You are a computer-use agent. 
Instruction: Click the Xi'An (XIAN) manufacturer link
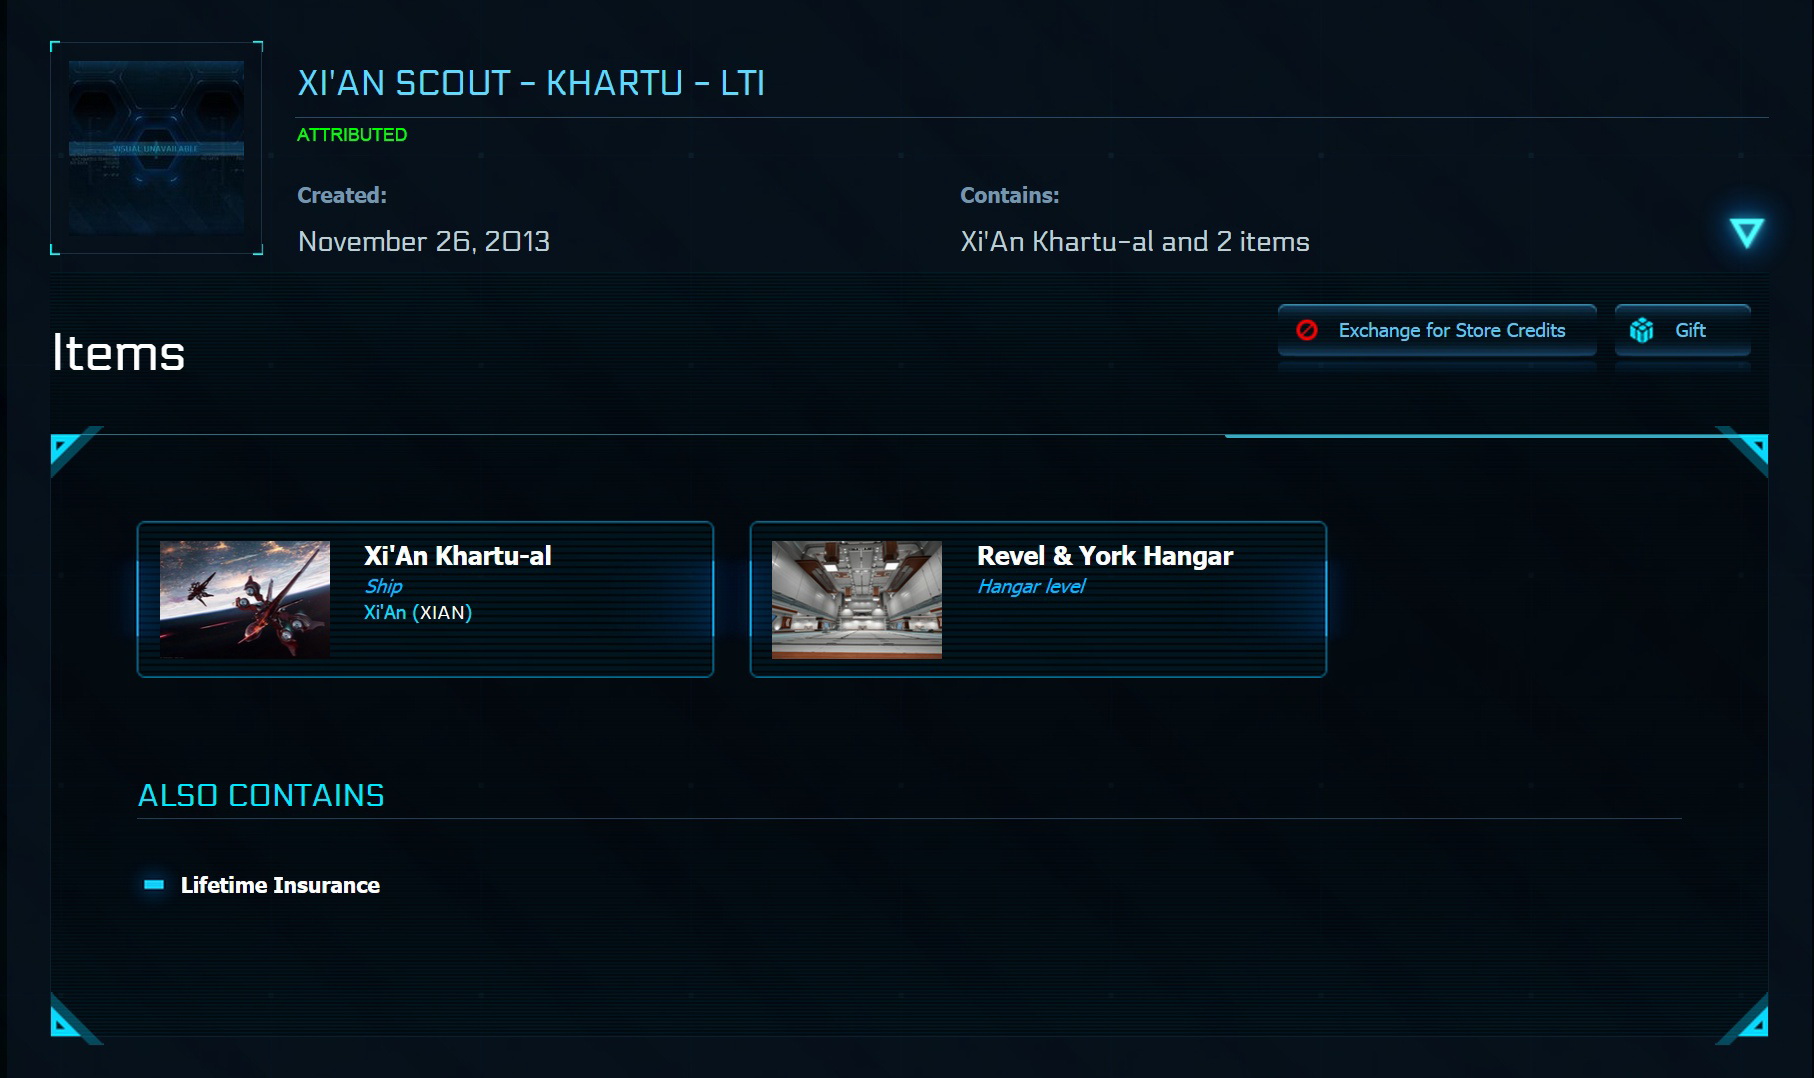coord(417,612)
